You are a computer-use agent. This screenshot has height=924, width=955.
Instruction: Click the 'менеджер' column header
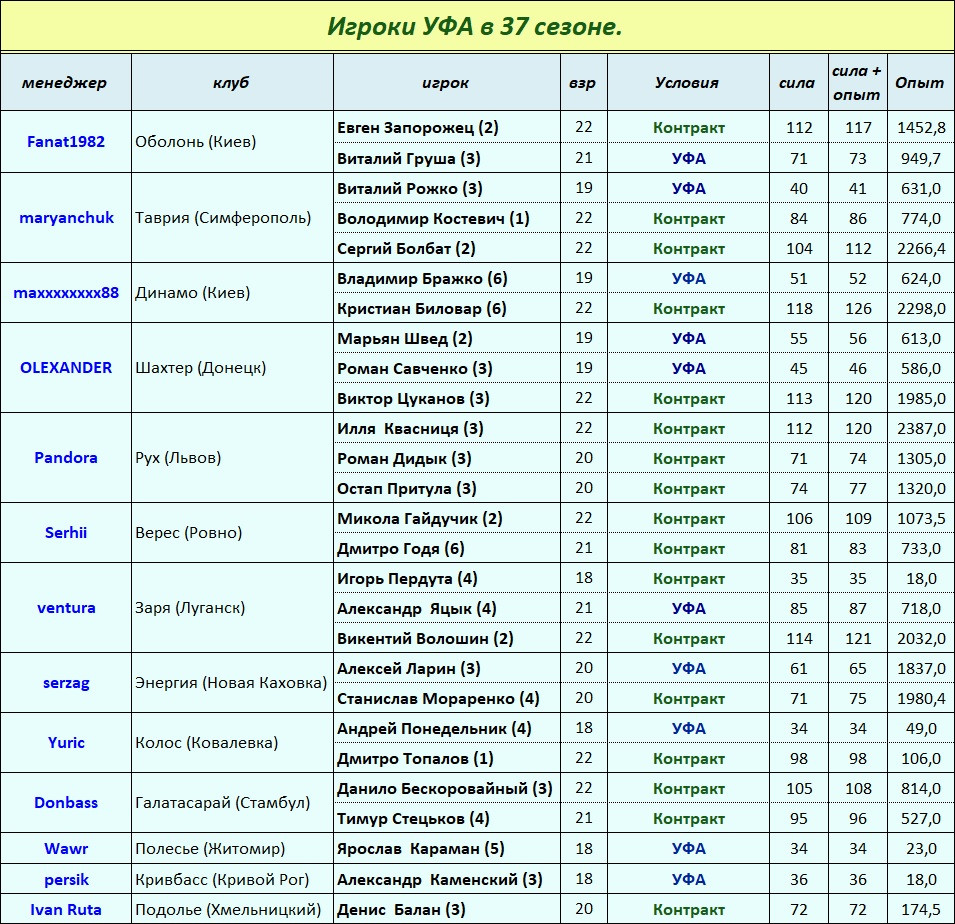(65, 83)
